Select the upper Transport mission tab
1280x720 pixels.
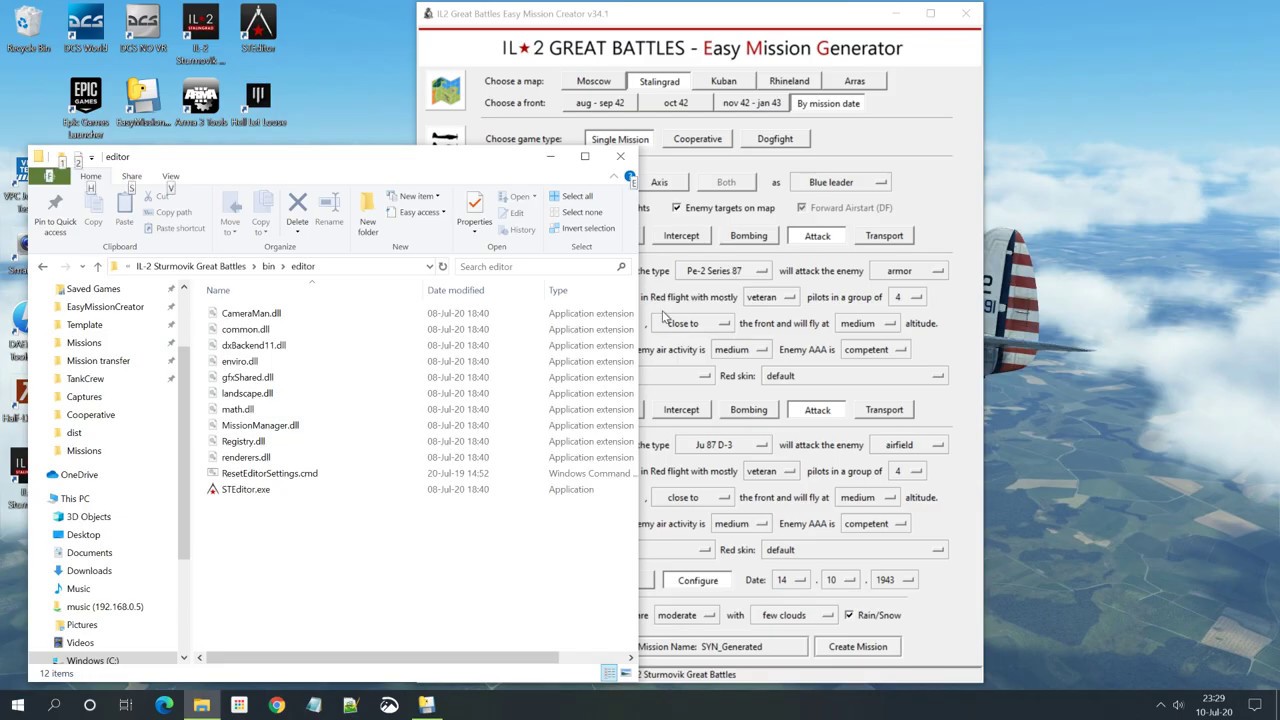coord(884,236)
